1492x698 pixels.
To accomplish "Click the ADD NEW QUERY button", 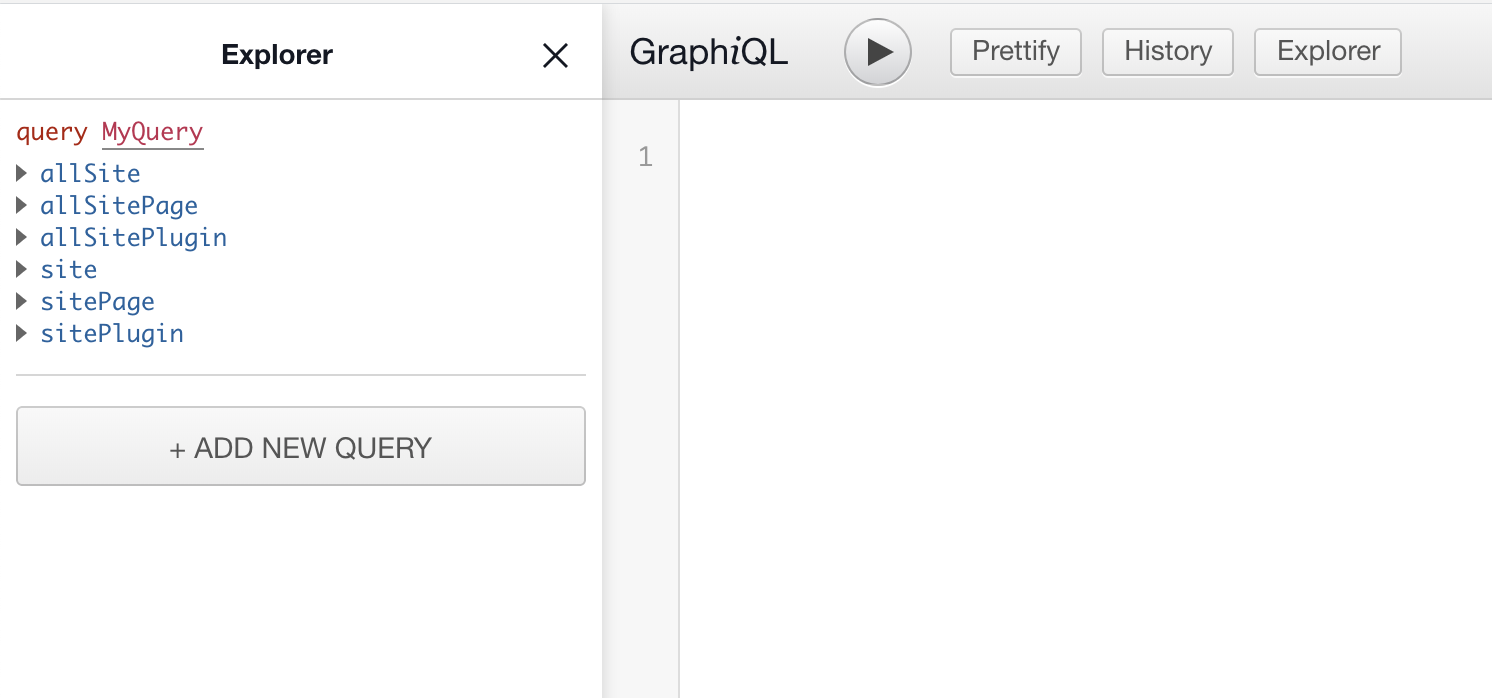I will (300, 446).
